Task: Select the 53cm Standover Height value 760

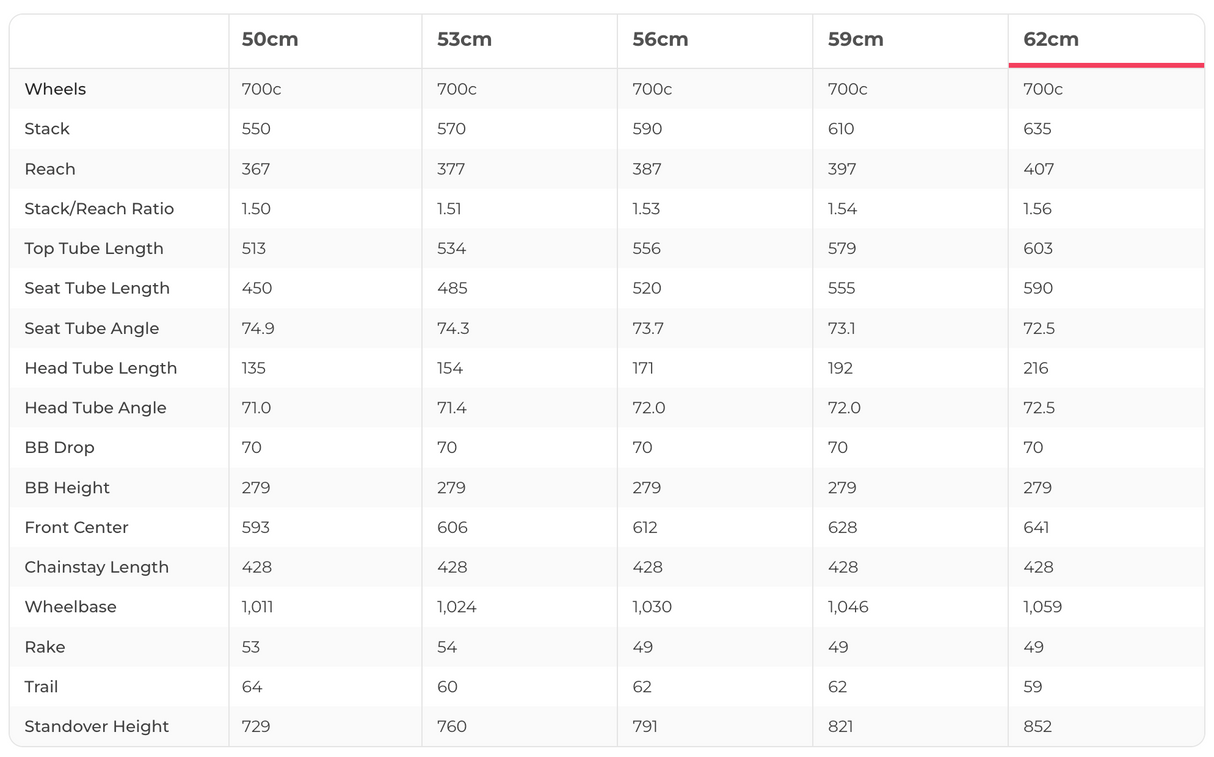Action: click(452, 727)
